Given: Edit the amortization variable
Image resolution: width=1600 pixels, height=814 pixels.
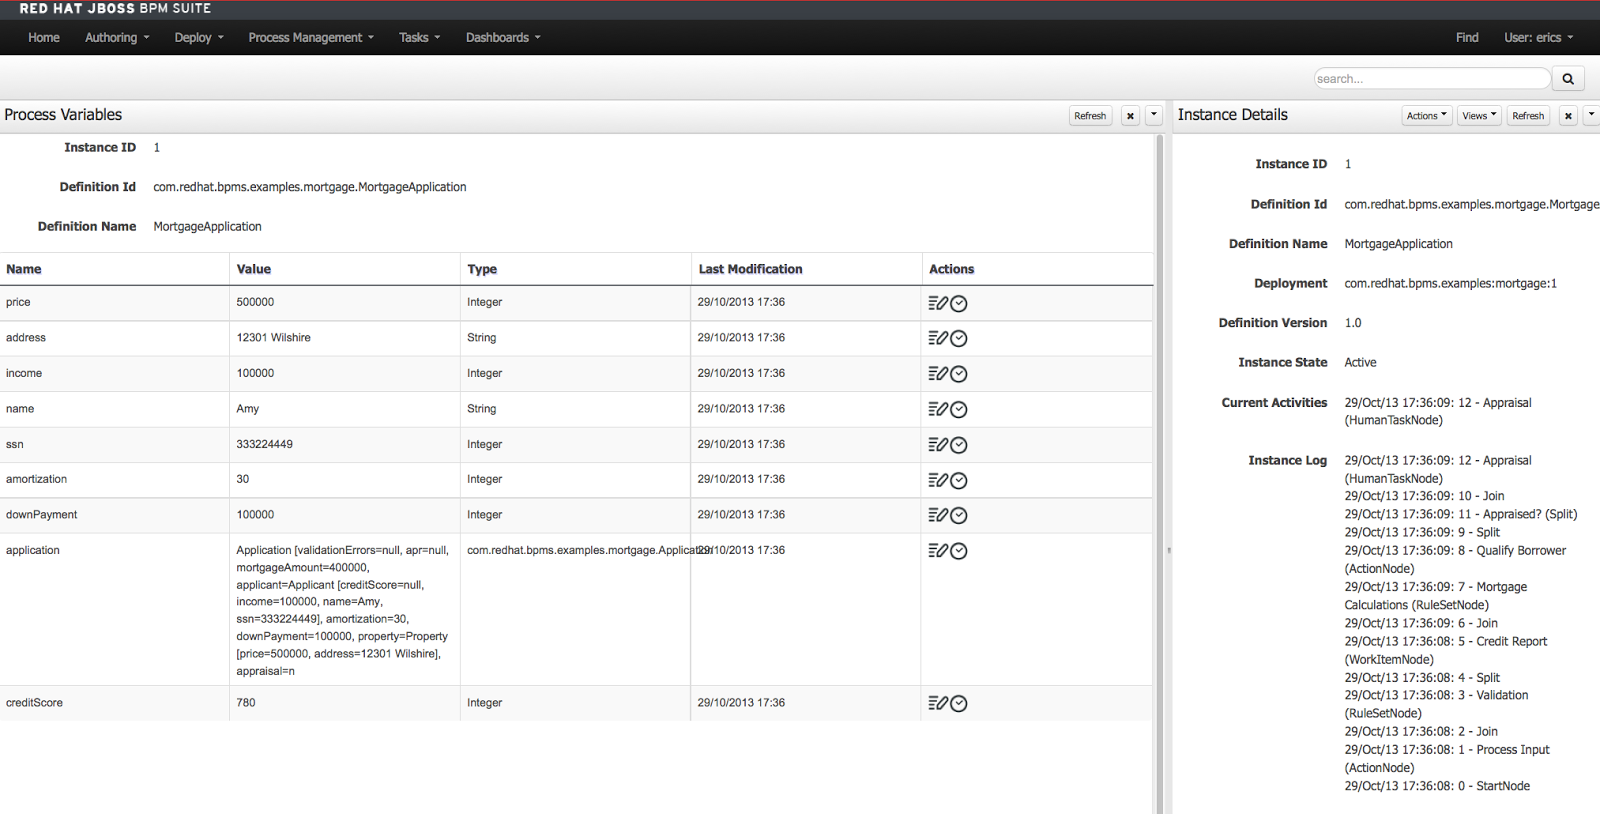Looking at the screenshot, I should point(938,480).
